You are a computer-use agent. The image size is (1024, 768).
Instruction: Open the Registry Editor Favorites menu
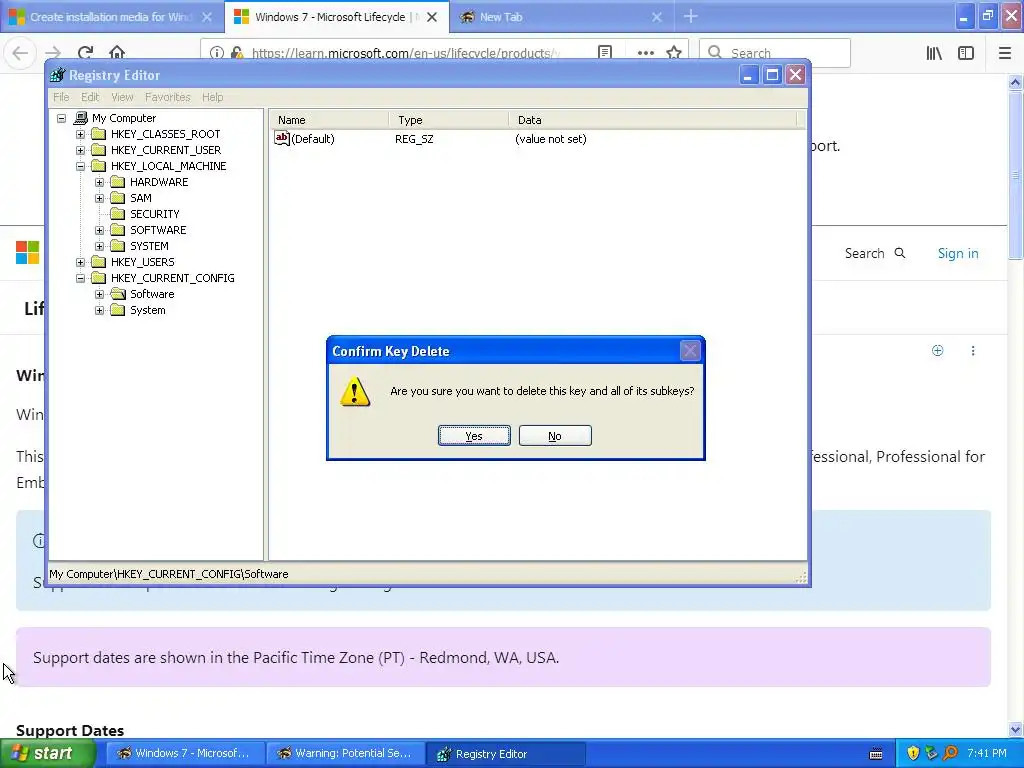[168, 97]
